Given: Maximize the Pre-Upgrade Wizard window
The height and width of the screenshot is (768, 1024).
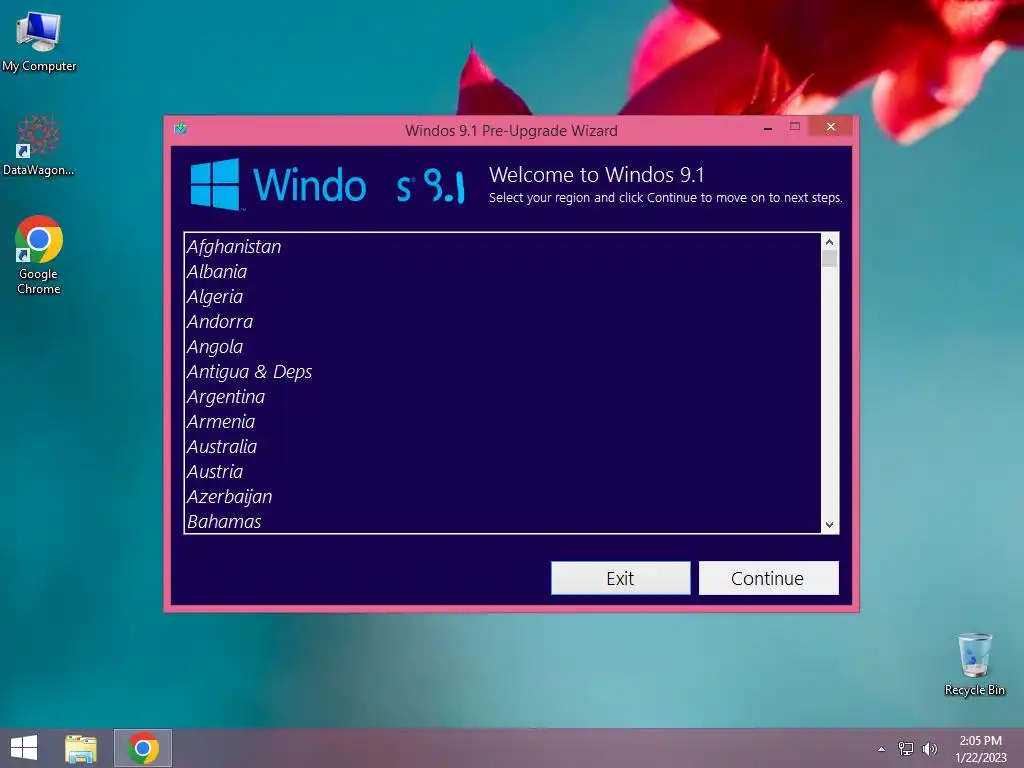Looking at the screenshot, I should click(795, 127).
